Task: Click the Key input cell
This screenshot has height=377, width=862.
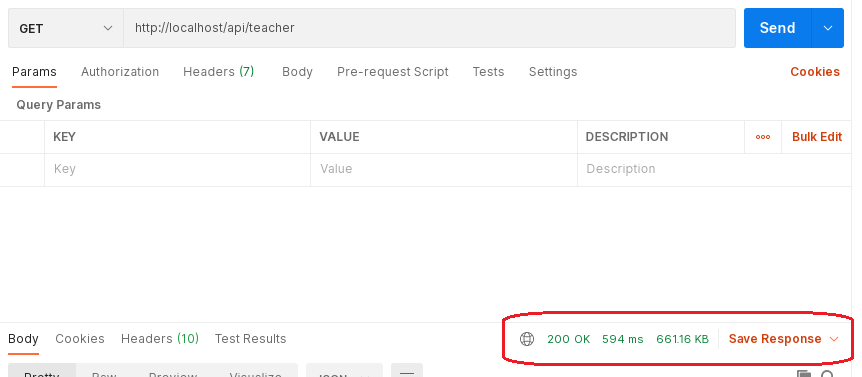Action: click(178, 169)
